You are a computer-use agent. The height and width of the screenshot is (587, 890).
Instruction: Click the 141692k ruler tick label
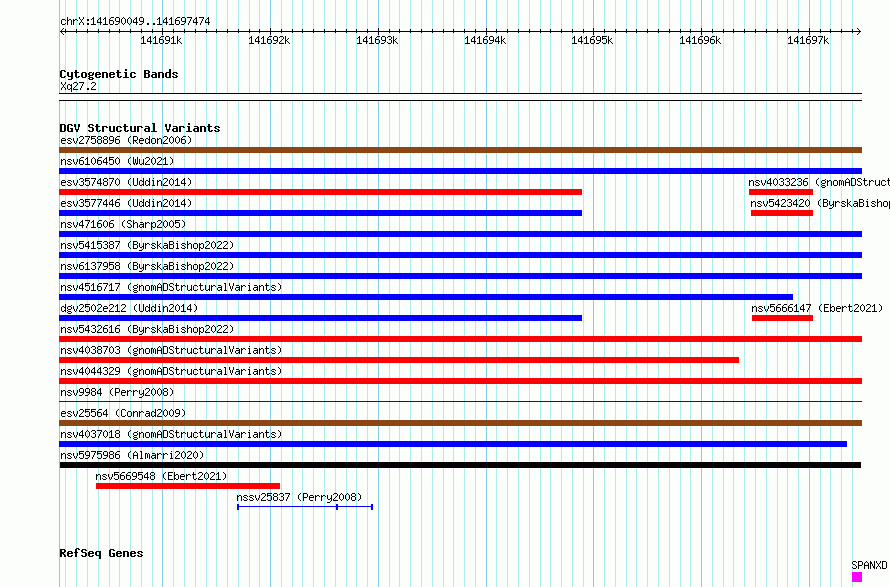click(x=269, y=40)
